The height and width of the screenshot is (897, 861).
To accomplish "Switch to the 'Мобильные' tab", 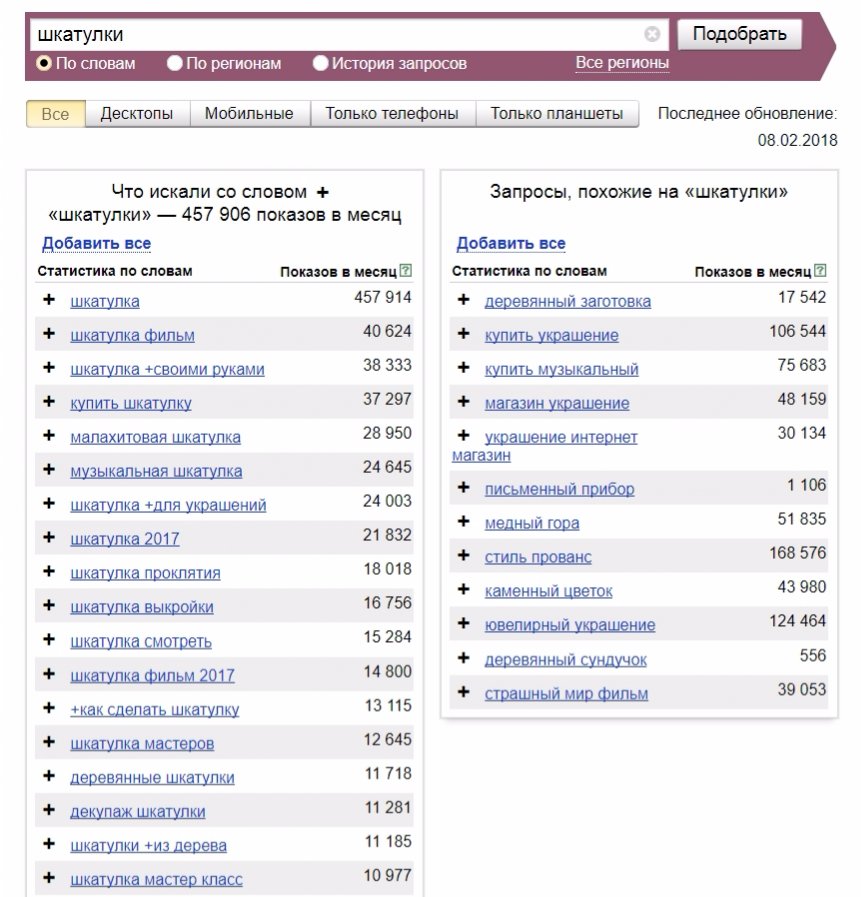I will pyautogui.click(x=249, y=114).
